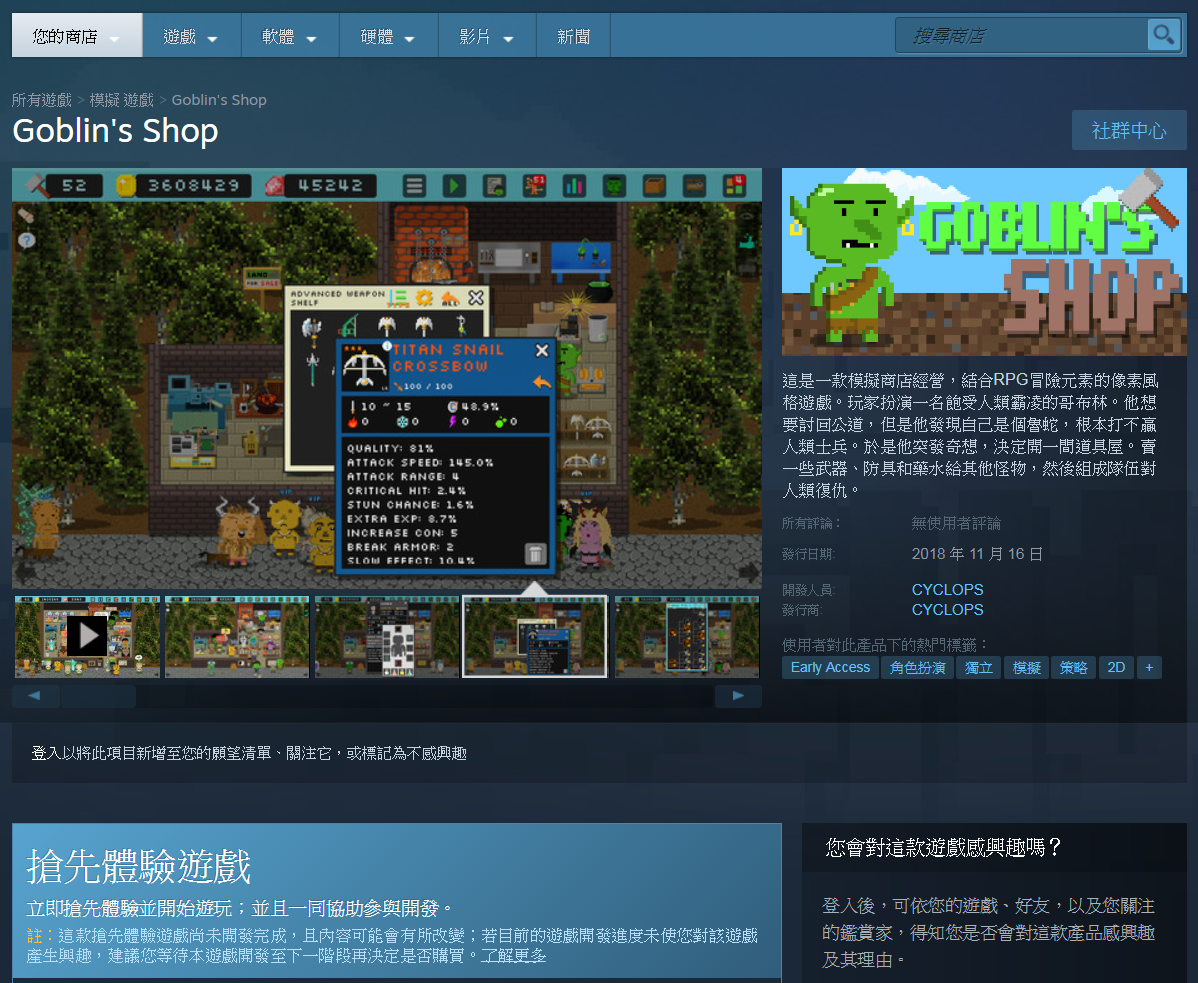
Task: Click the next screenshot arrow on main image
Action: point(750,571)
